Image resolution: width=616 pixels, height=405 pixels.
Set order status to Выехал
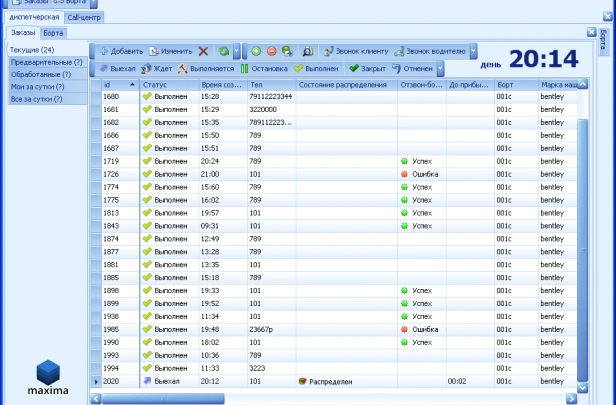[x=117, y=69]
